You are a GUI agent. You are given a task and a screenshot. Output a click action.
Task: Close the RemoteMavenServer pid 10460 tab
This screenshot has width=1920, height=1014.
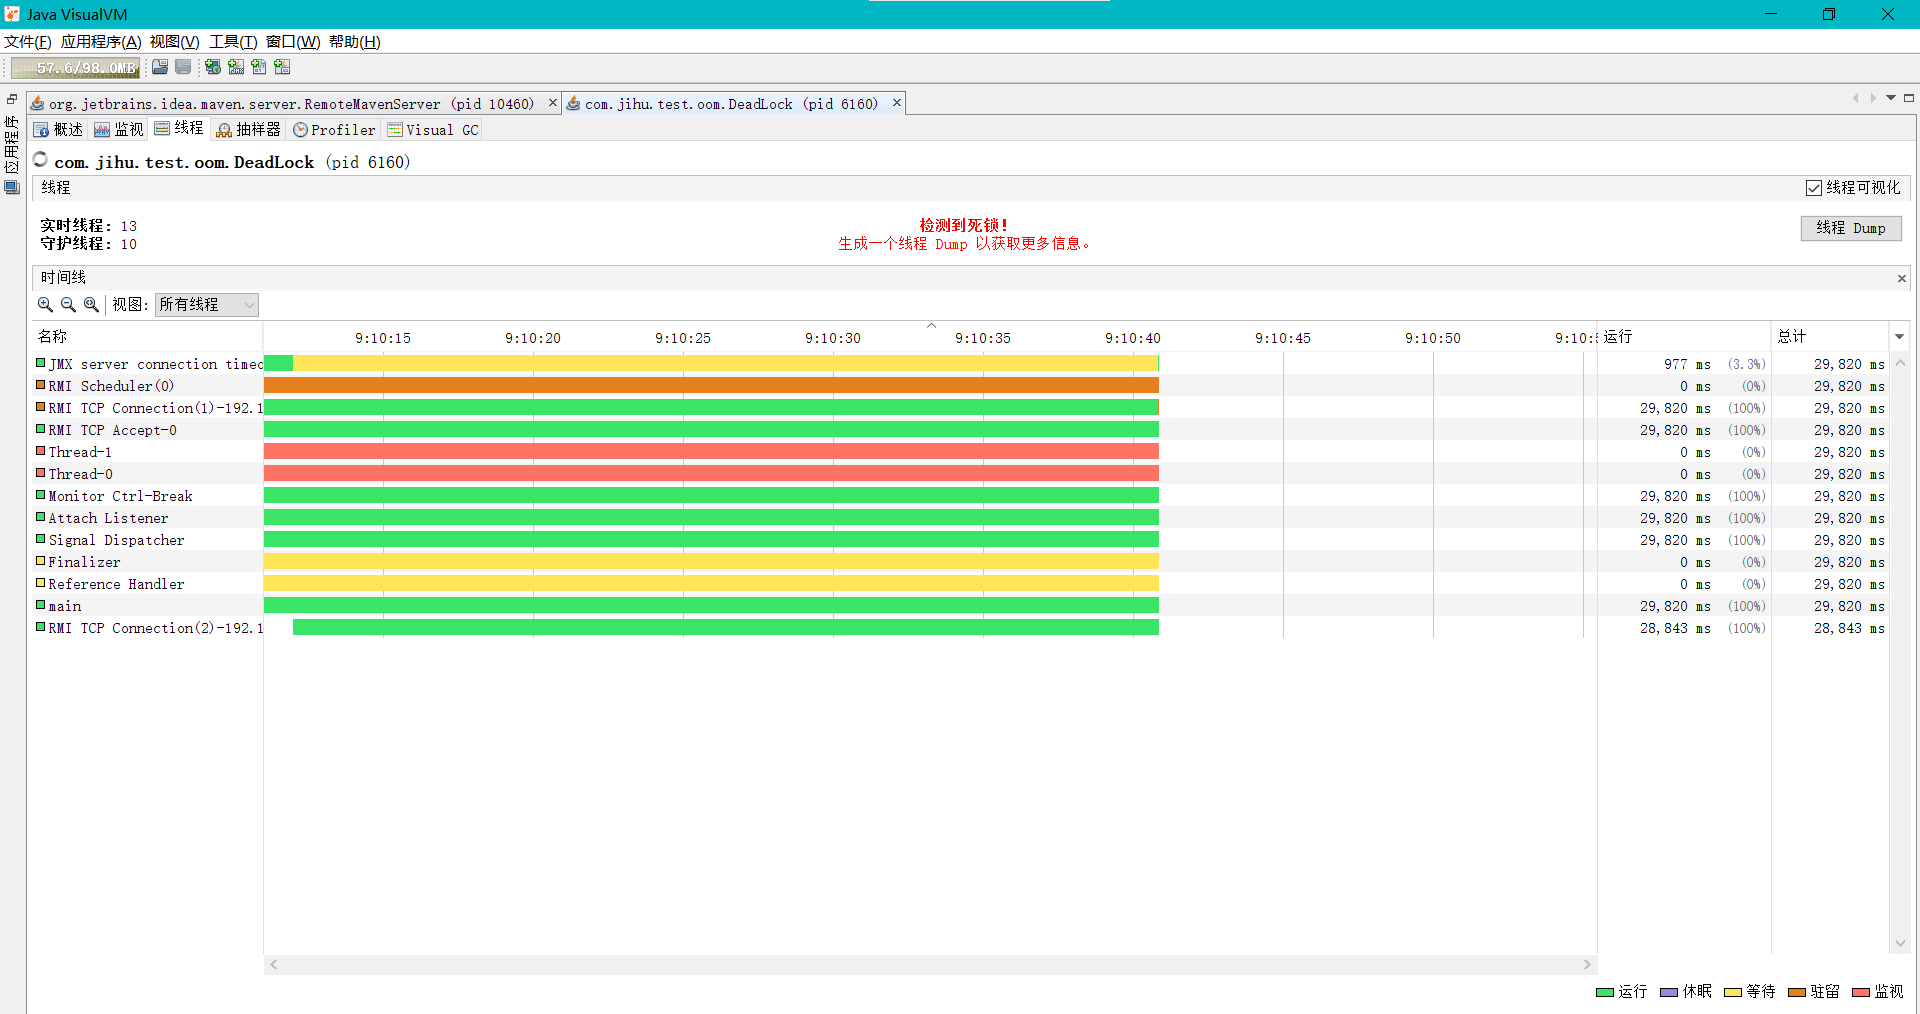click(x=552, y=103)
